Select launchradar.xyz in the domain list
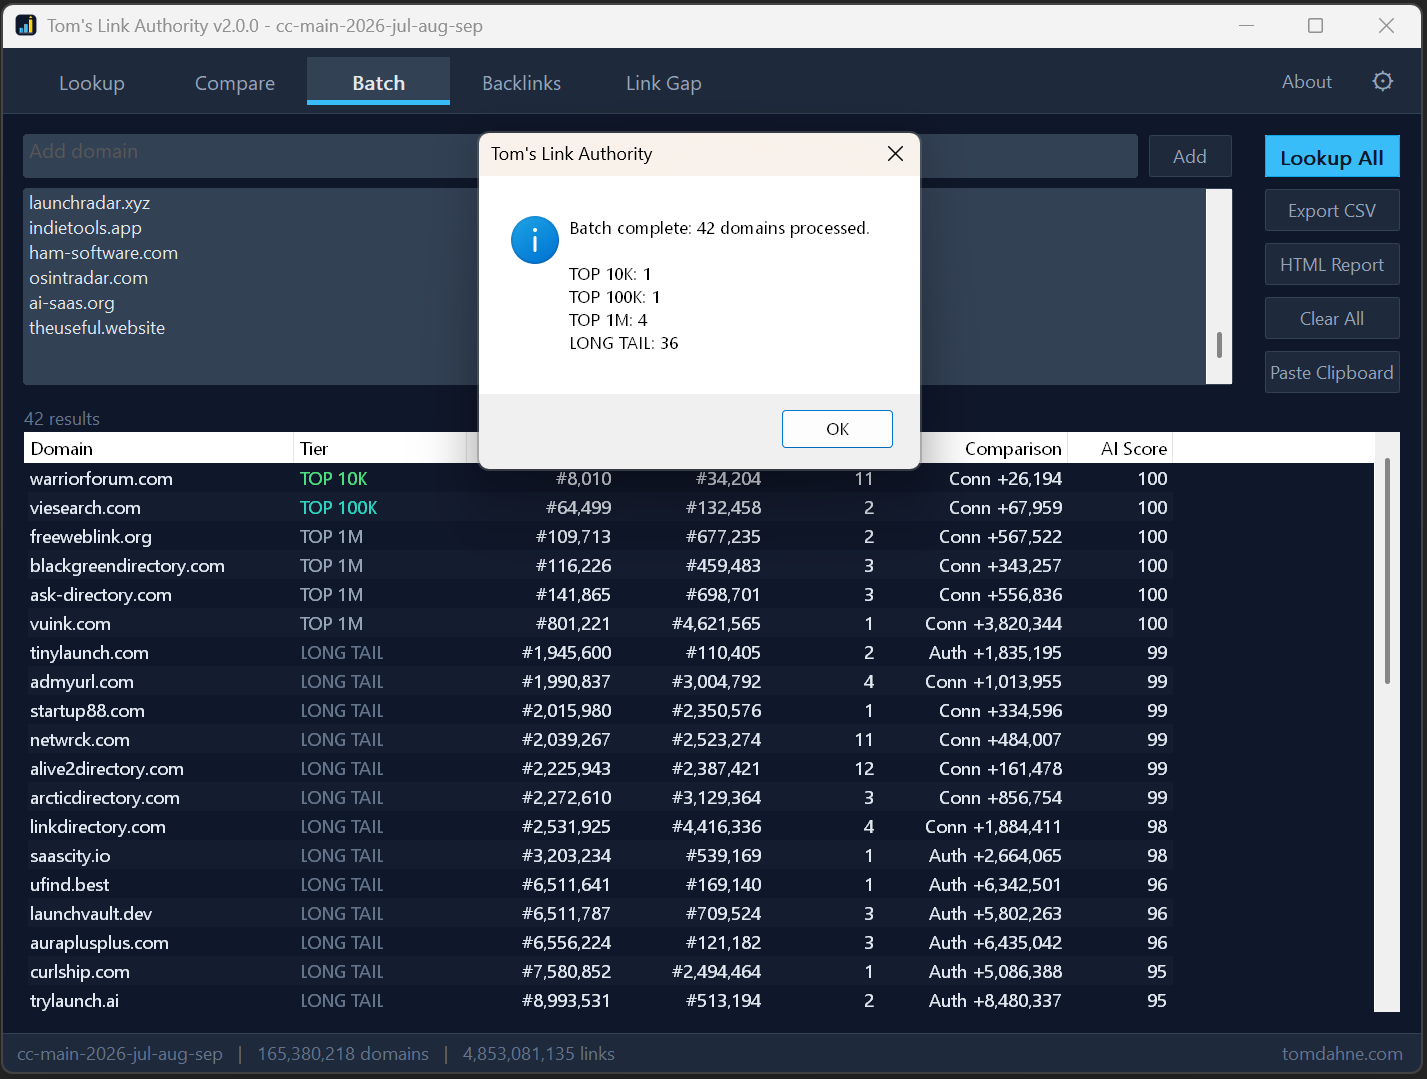1427x1079 pixels. (90, 203)
